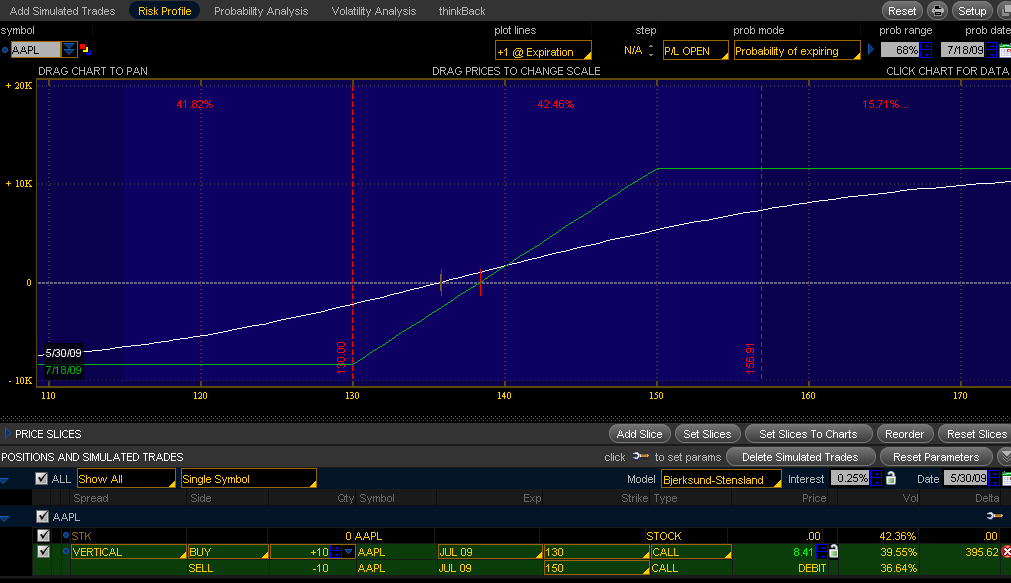Remove the vertical spread with red X icon

(1006, 551)
